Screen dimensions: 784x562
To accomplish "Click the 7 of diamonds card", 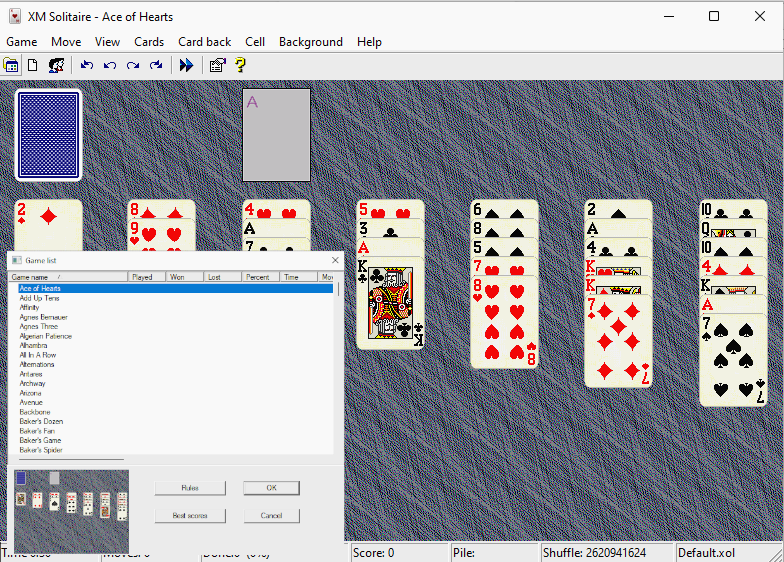I will pos(618,342).
